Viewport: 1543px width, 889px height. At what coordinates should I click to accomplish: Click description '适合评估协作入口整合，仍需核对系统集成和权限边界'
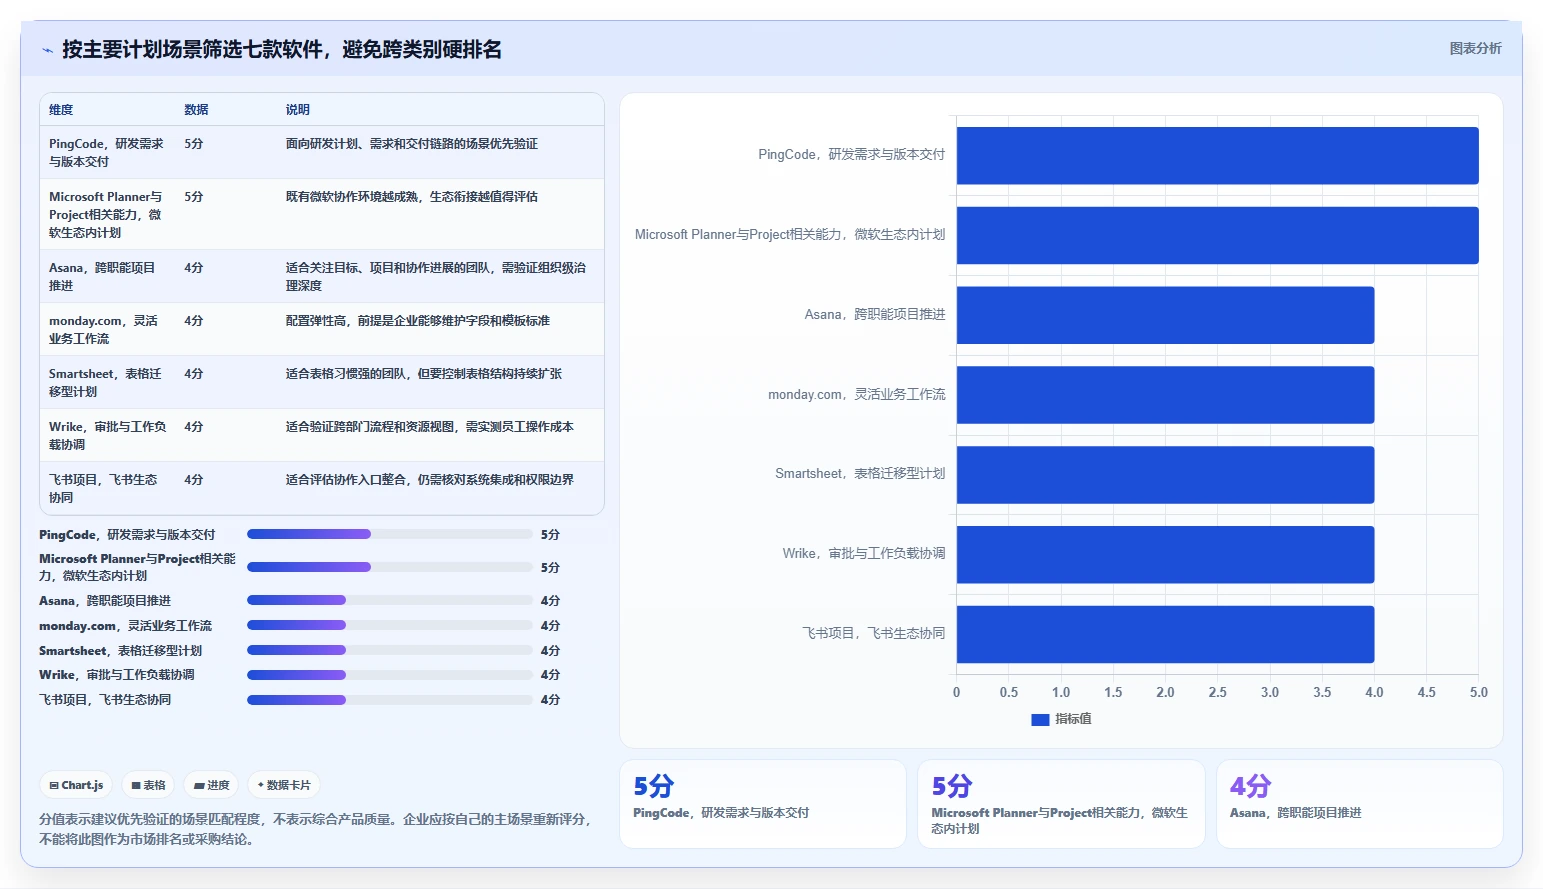(x=429, y=480)
